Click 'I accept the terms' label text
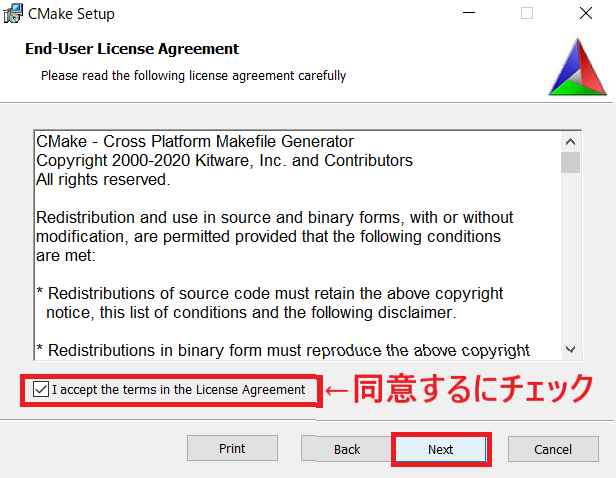The image size is (616, 478). click(178, 390)
